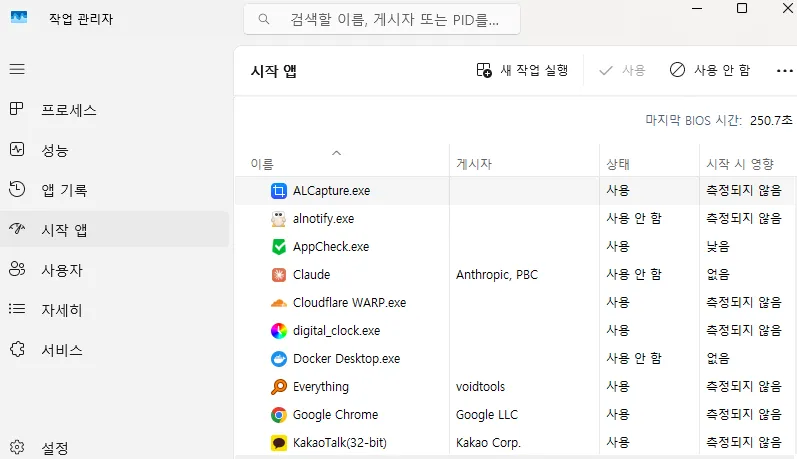The width and height of the screenshot is (797, 459).
Task: Switch to the 성능 tab
Action: pos(114,149)
